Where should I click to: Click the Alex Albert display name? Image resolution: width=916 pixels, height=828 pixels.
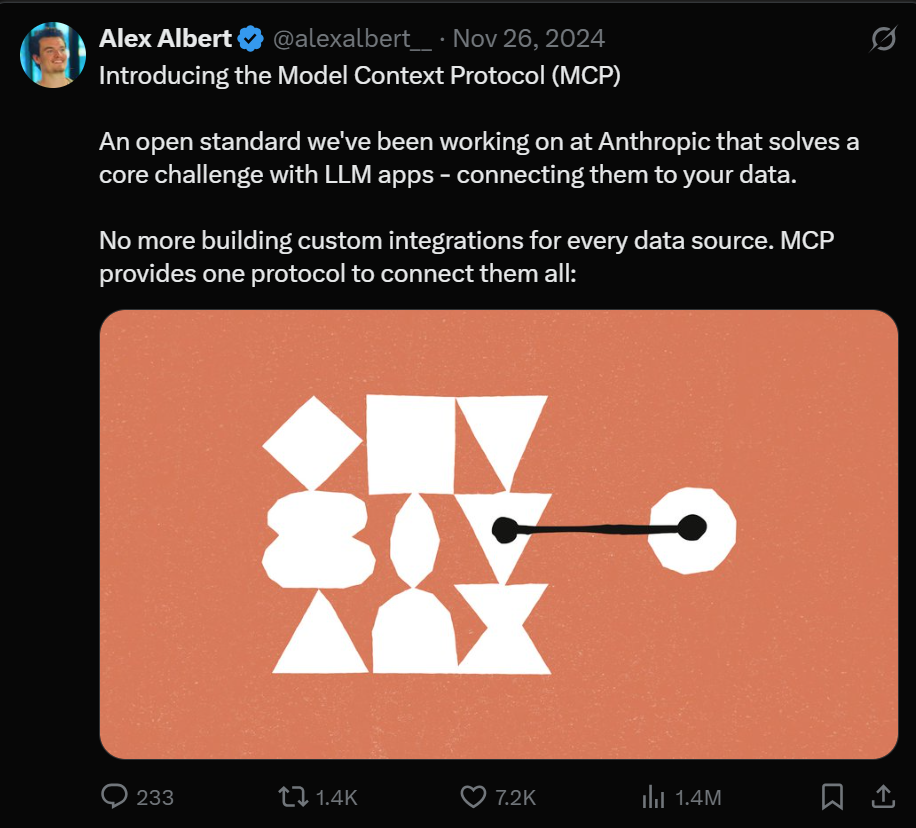[x=166, y=39]
